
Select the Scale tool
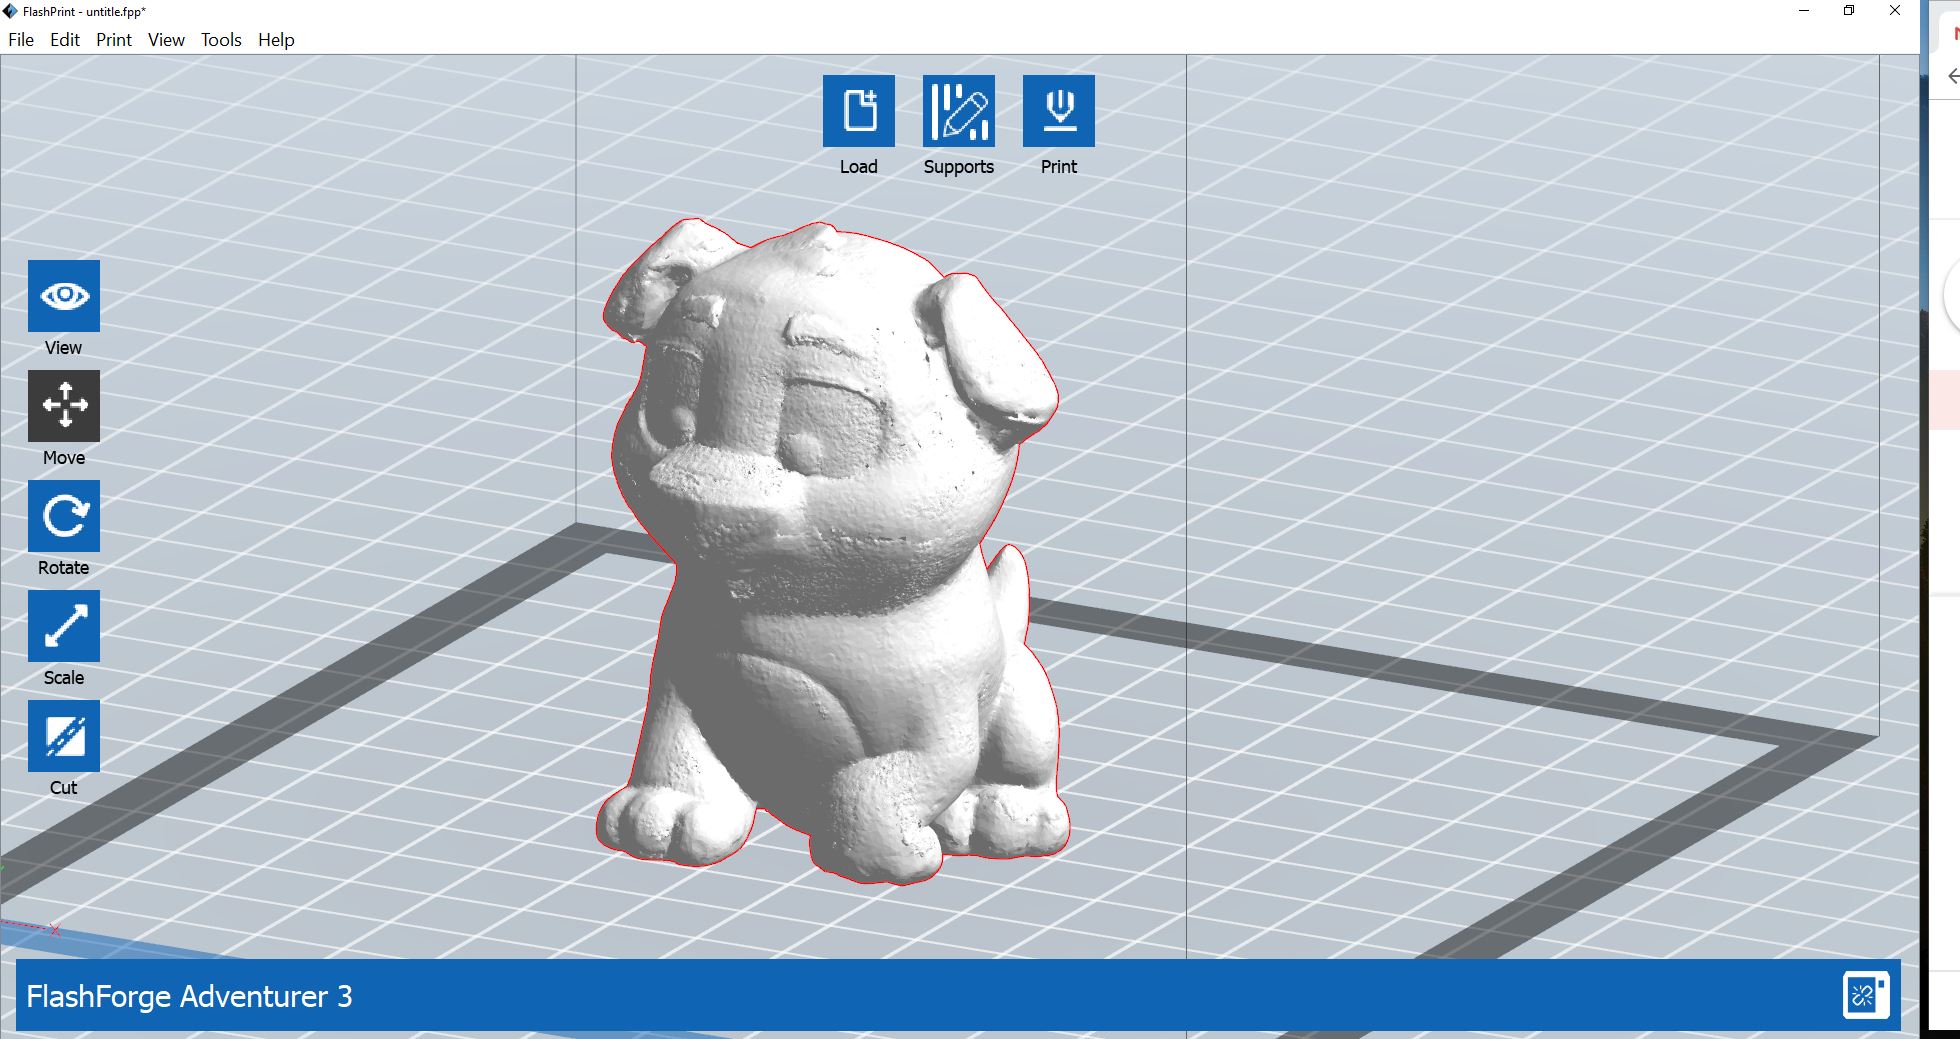coord(64,626)
